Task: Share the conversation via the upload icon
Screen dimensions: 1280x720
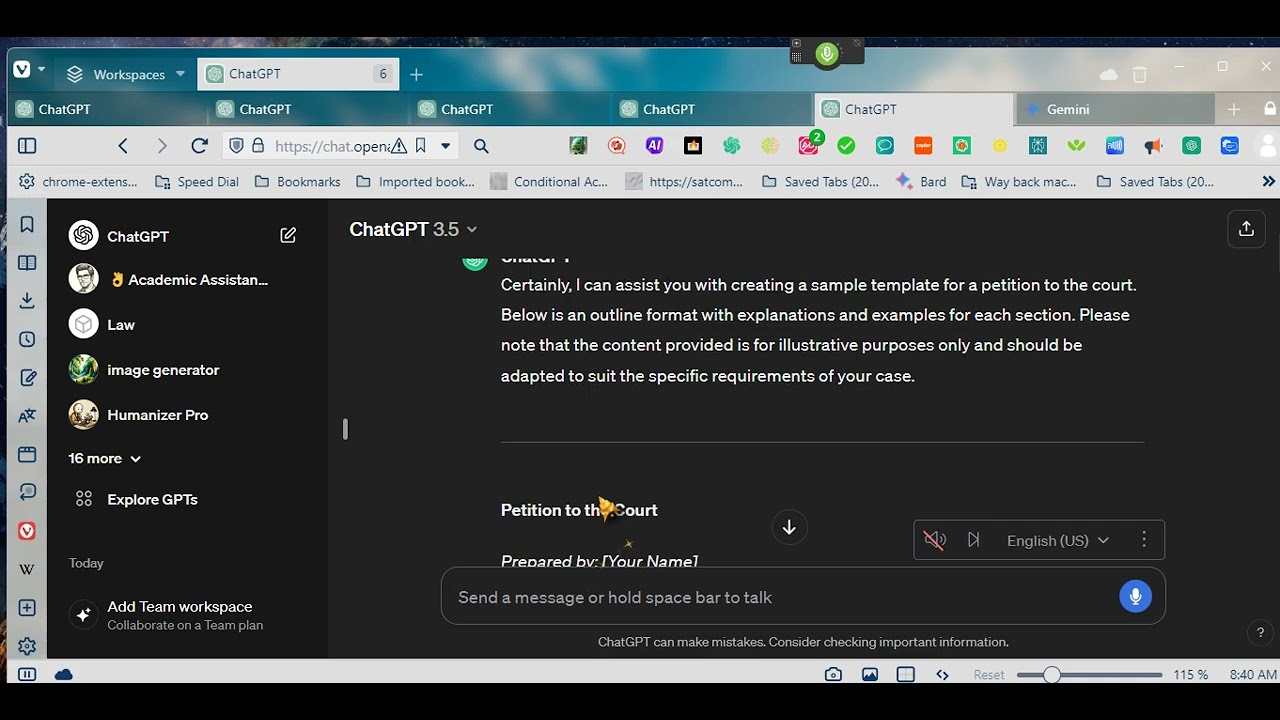Action: (x=1246, y=229)
